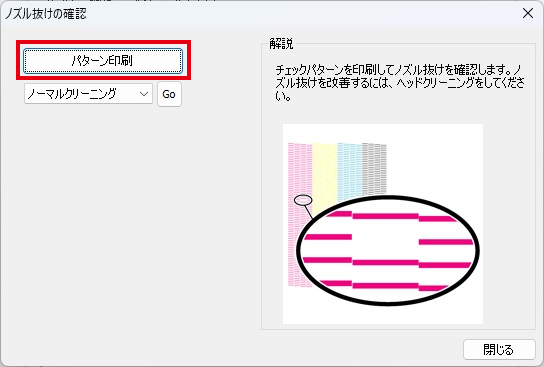
Task: Close the ノズル抜けの確認 dialog with X
Action: [528, 13]
